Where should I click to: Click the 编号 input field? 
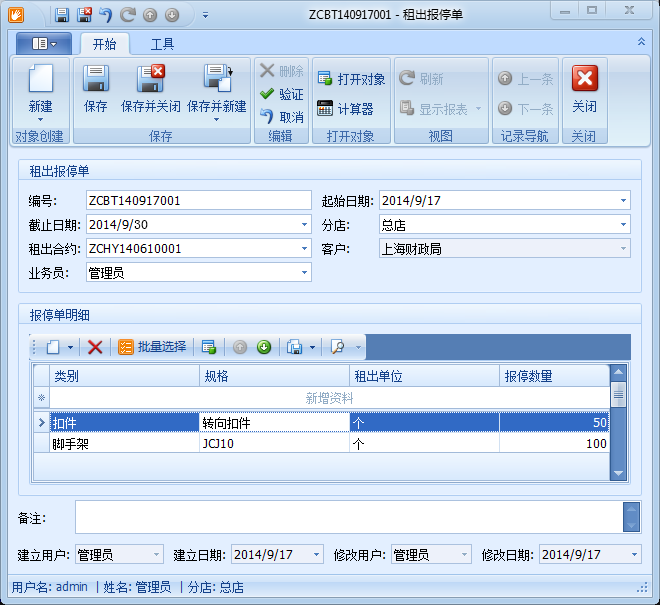coord(199,200)
